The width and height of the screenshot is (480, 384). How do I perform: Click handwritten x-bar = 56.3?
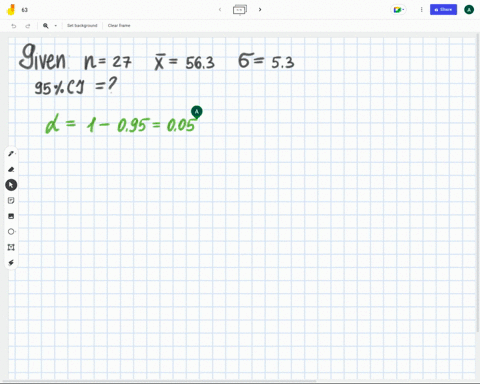pyautogui.click(x=184, y=62)
